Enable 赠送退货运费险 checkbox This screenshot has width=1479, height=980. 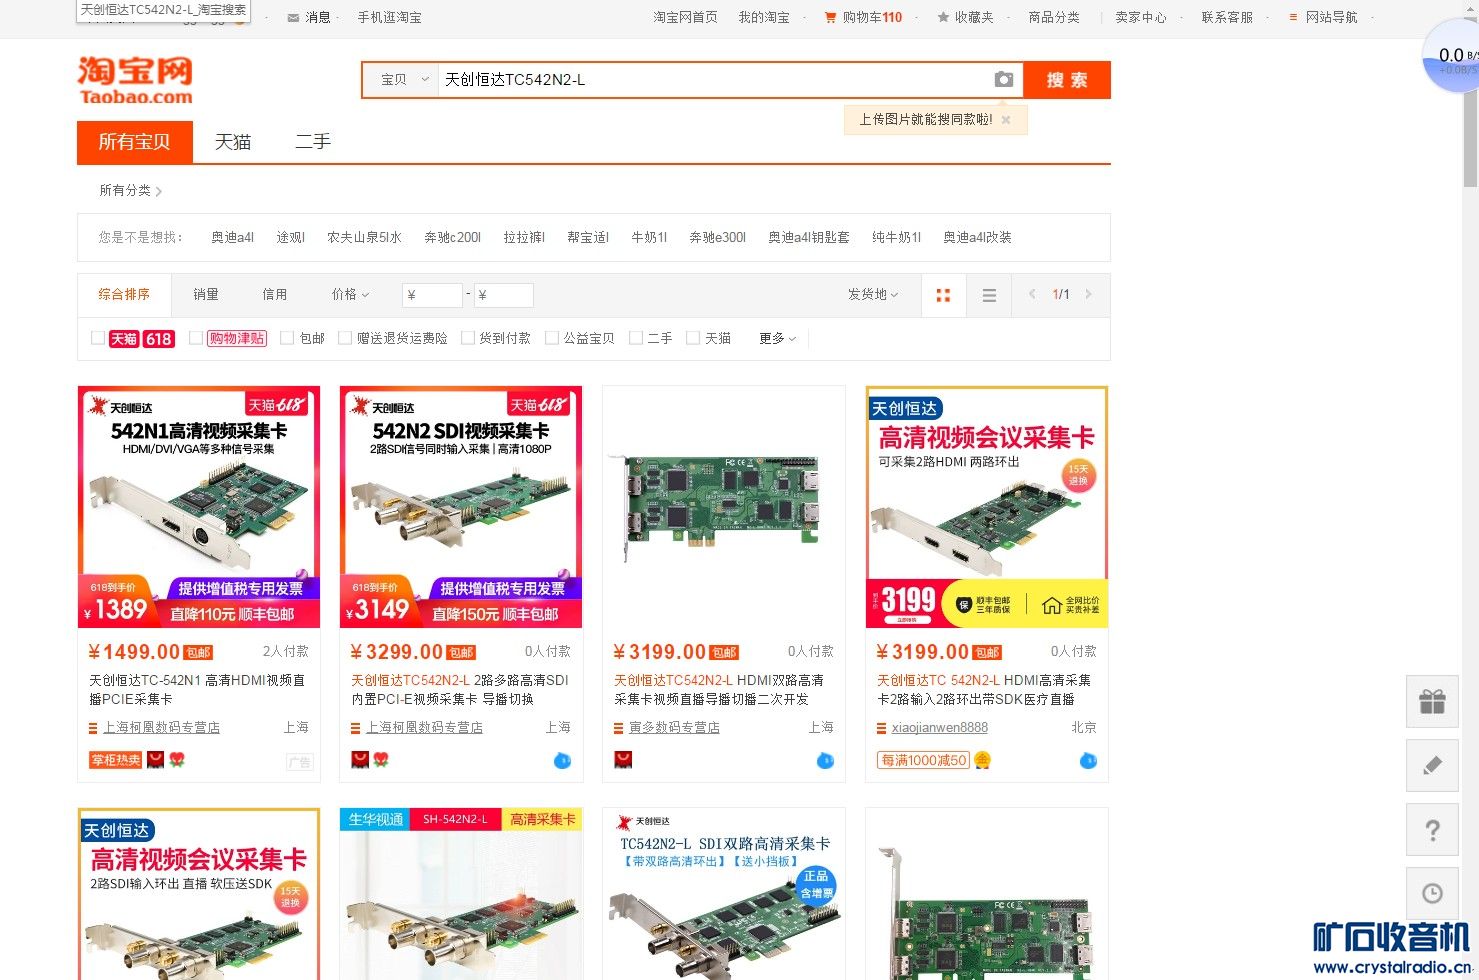tap(345, 338)
